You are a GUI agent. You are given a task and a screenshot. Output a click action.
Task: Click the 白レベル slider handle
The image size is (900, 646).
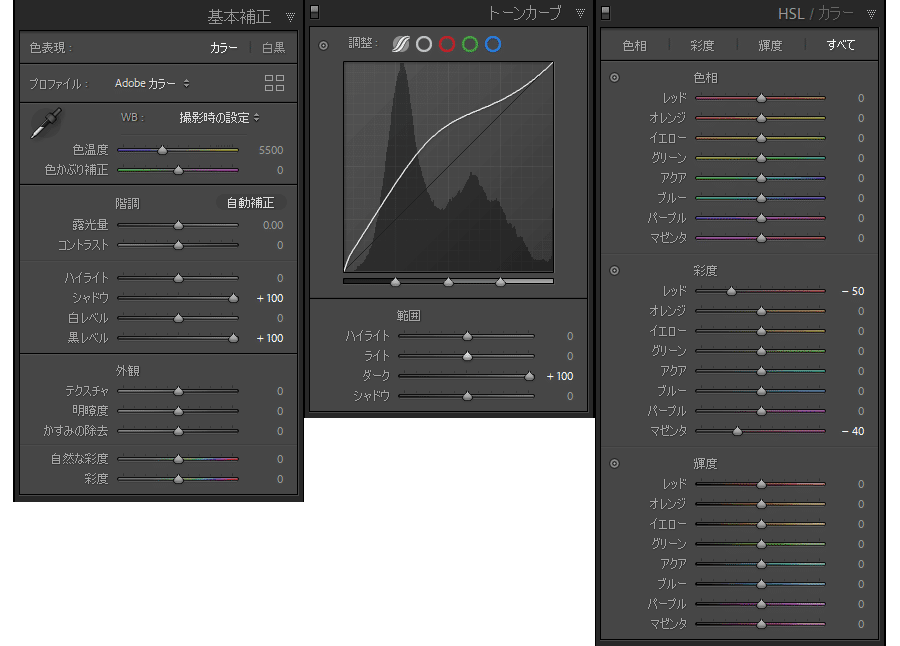click(x=179, y=319)
